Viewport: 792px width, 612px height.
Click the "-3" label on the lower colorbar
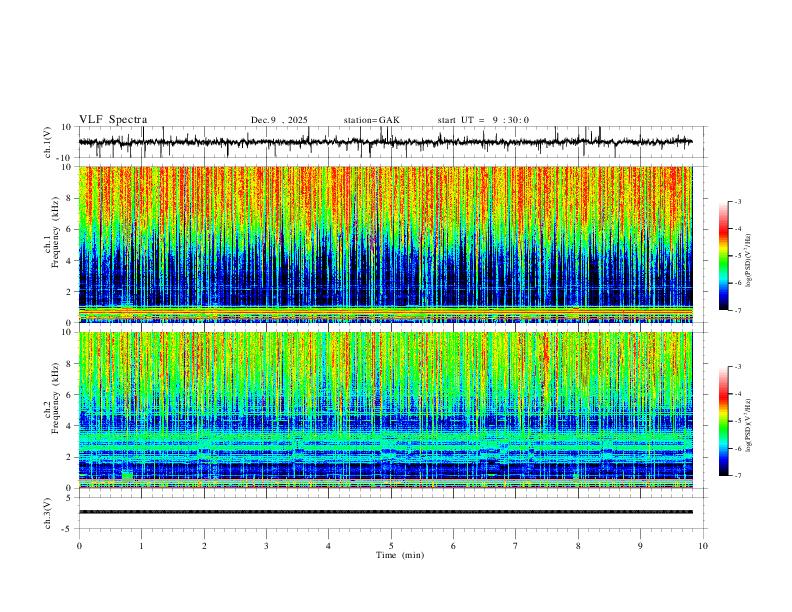[737, 367]
